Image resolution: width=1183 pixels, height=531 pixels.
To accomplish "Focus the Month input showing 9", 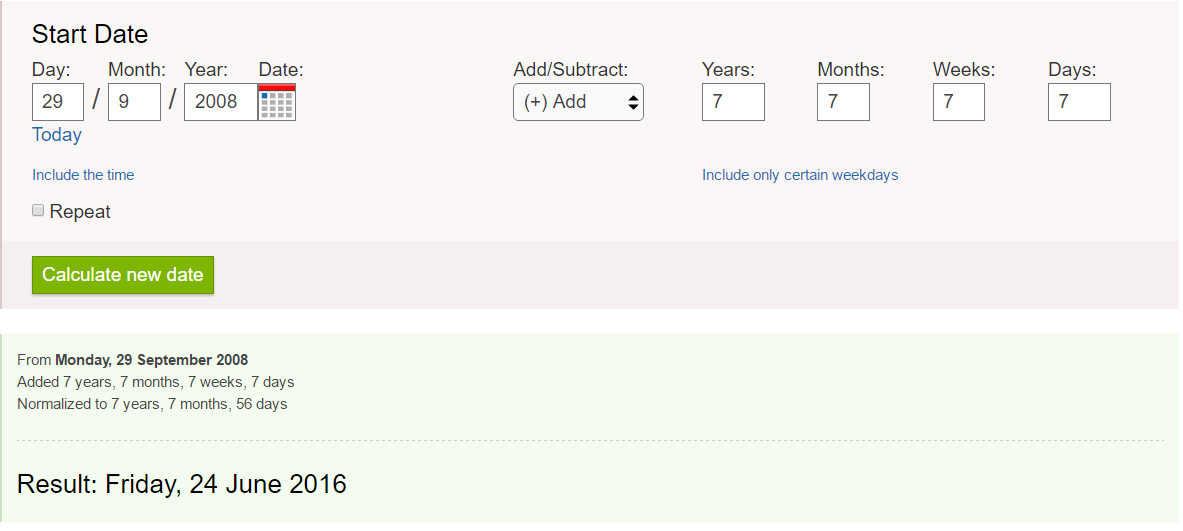I will click(134, 102).
